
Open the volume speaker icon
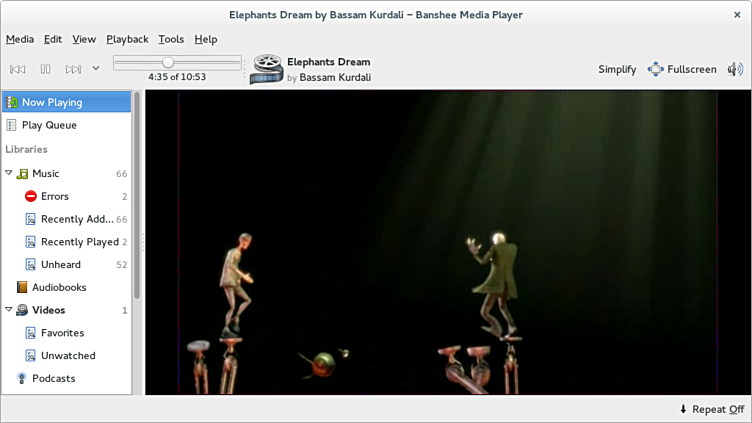point(735,69)
